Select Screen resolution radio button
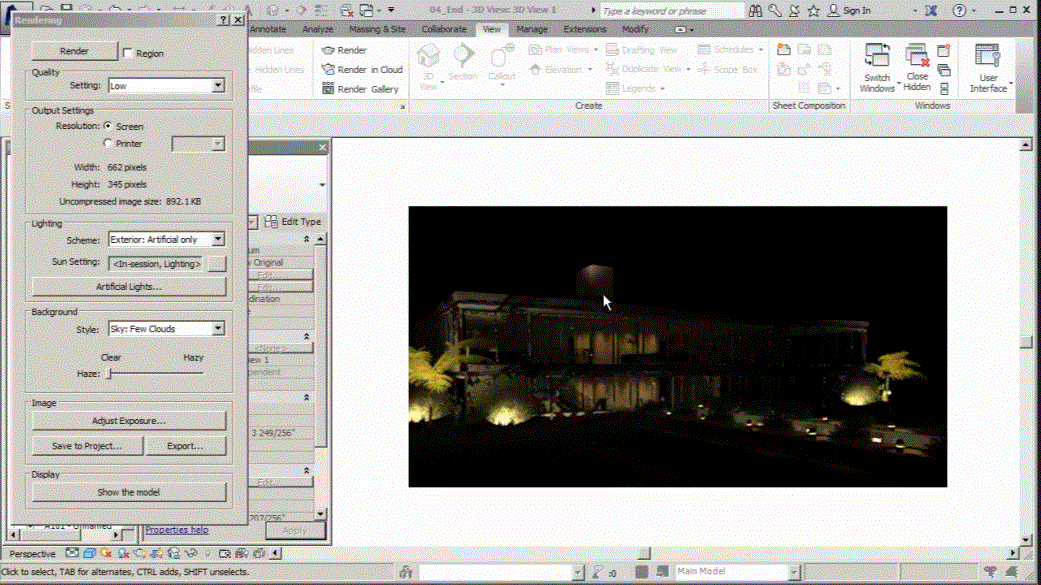 [108, 125]
